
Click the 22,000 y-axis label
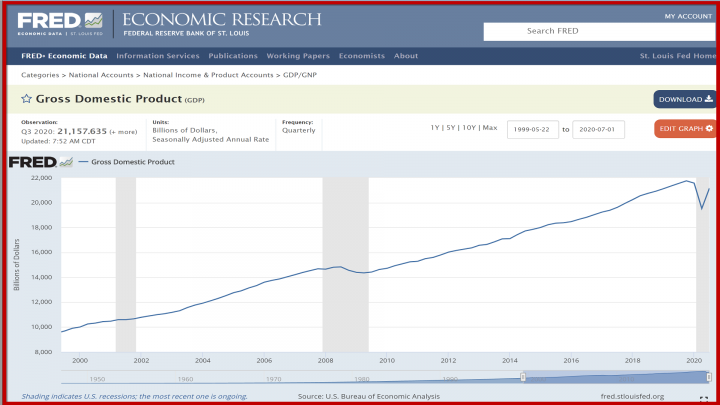[41, 178]
